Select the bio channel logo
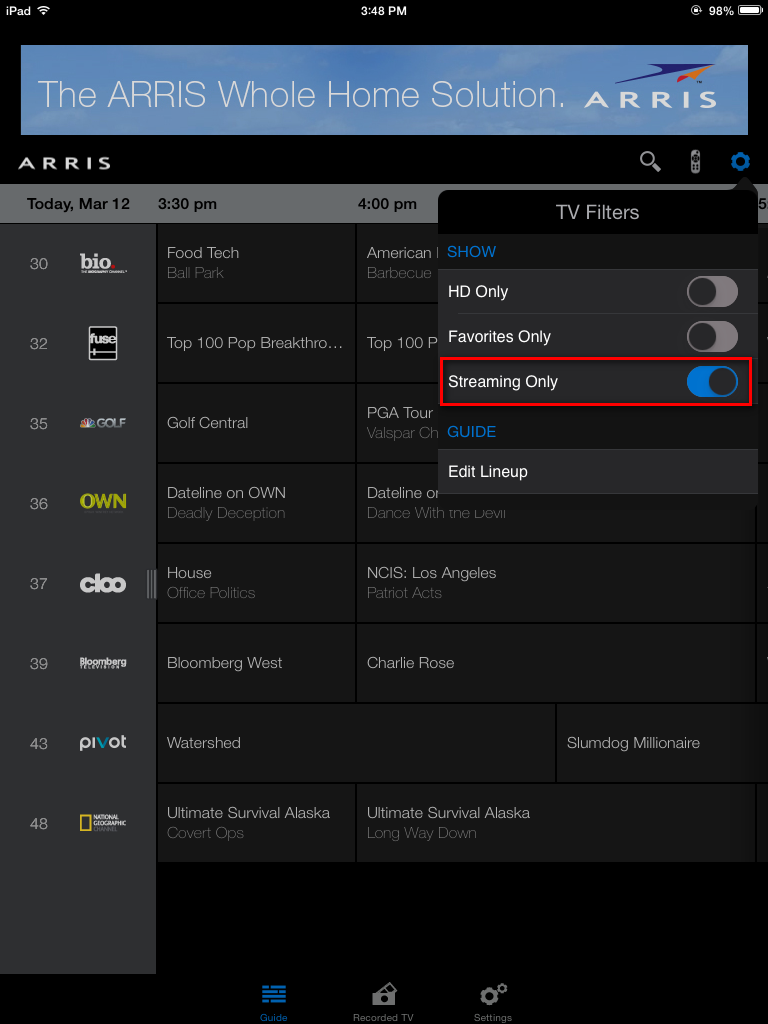The width and height of the screenshot is (768, 1024). pyautogui.click(x=103, y=263)
